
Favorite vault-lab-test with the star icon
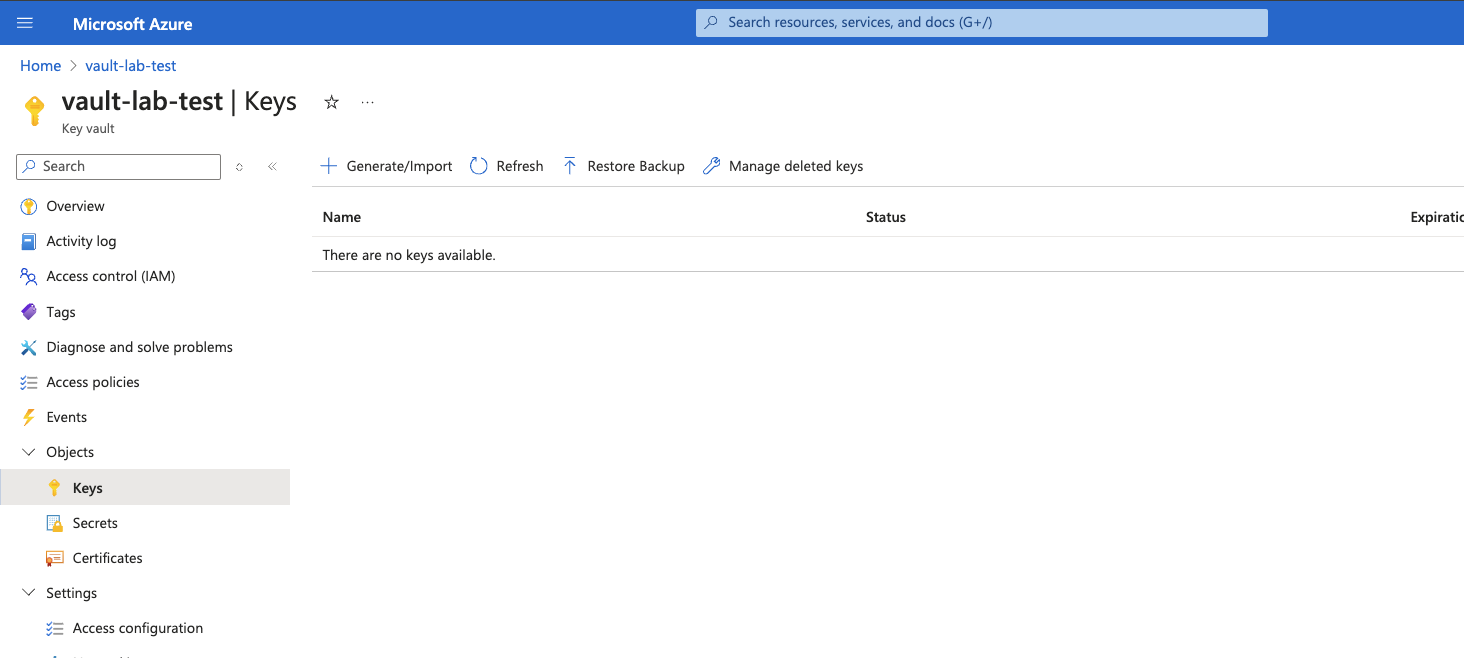(332, 102)
